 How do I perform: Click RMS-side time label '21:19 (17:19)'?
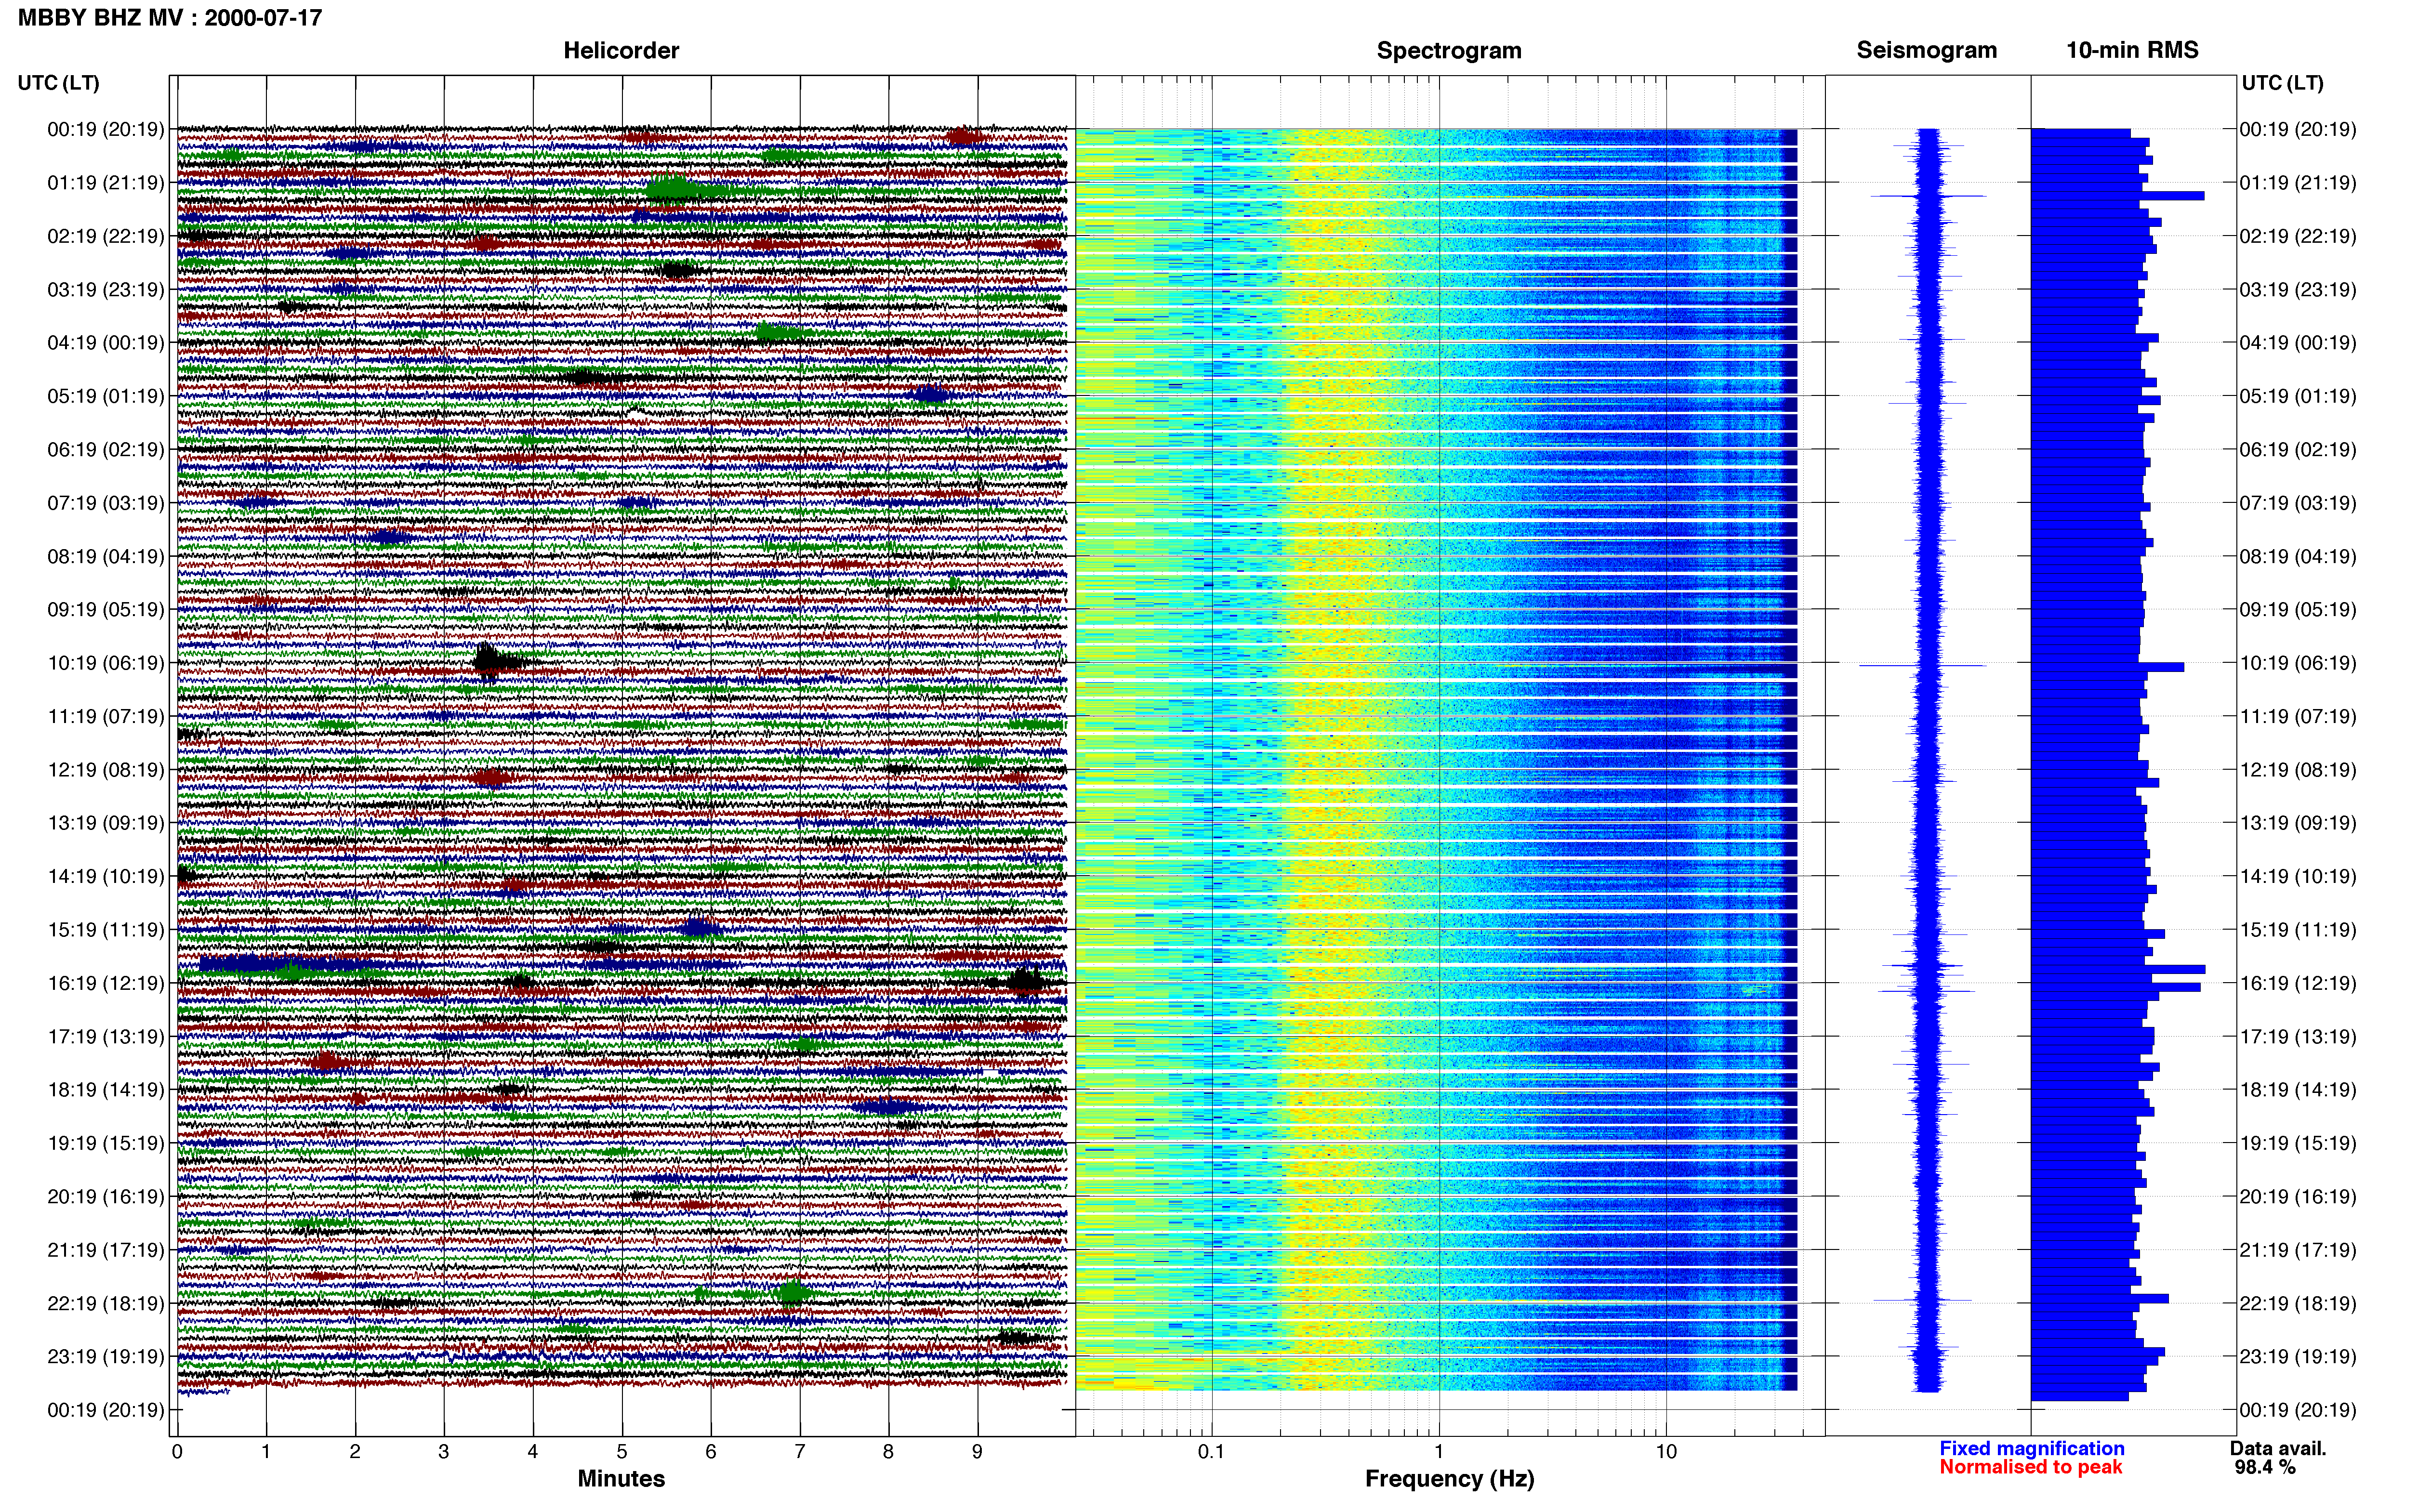click(x=2298, y=1249)
